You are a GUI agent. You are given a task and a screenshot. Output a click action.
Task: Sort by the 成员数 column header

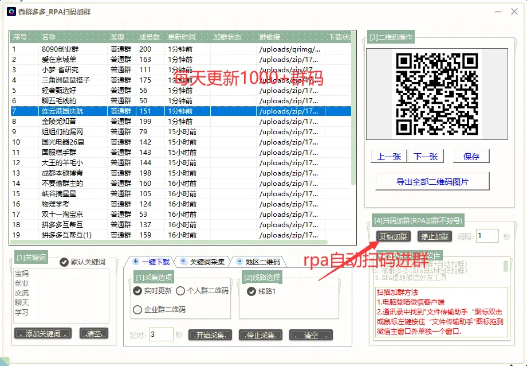tap(150, 37)
